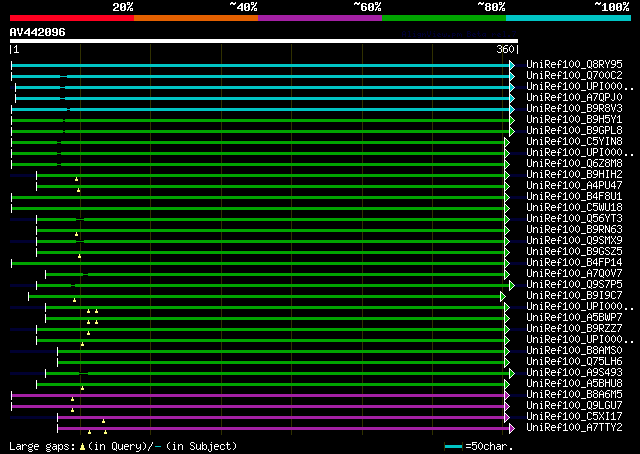Select the AV442096 query name
640x454 pixels.
pos(38,32)
